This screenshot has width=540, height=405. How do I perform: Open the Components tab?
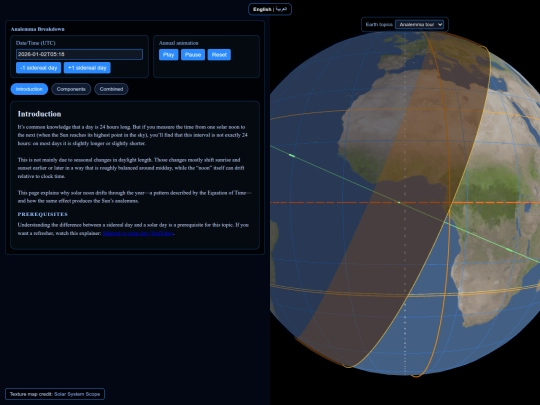pos(71,89)
